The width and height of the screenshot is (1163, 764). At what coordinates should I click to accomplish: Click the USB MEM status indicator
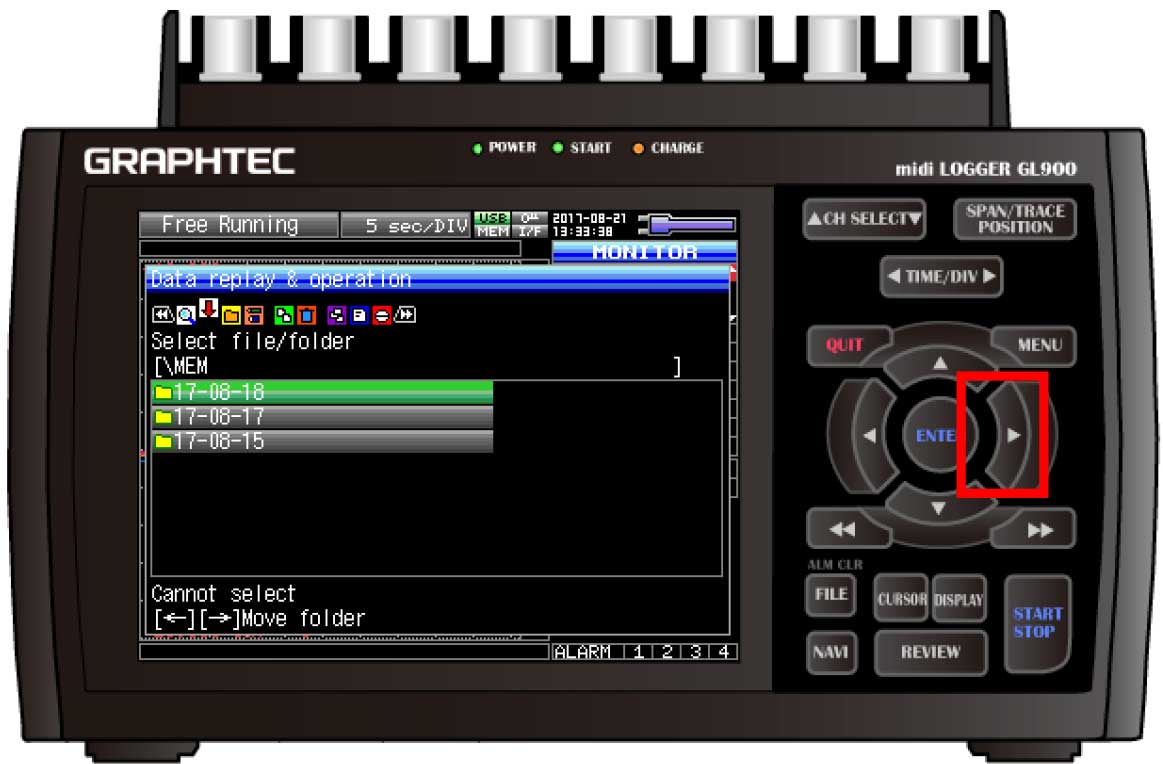492,225
